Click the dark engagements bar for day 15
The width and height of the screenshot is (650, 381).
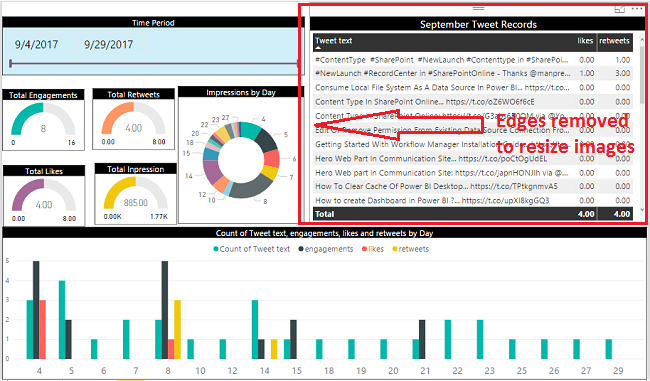tap(293, 339)
